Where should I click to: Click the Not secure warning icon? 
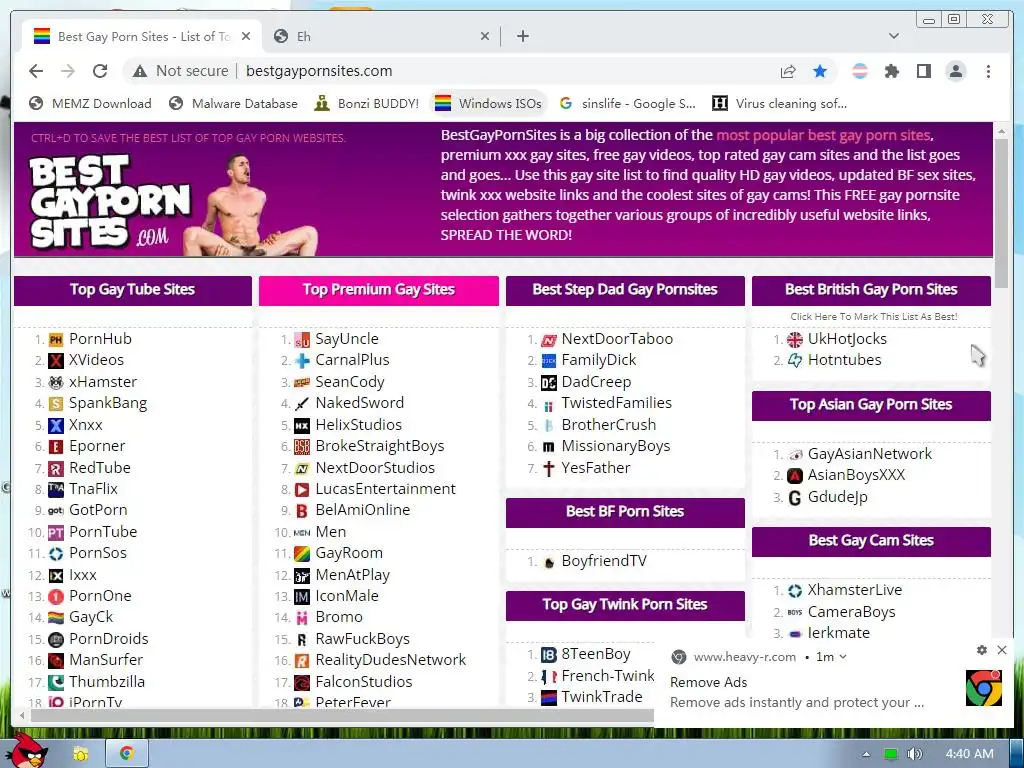[x=140, y=71]
